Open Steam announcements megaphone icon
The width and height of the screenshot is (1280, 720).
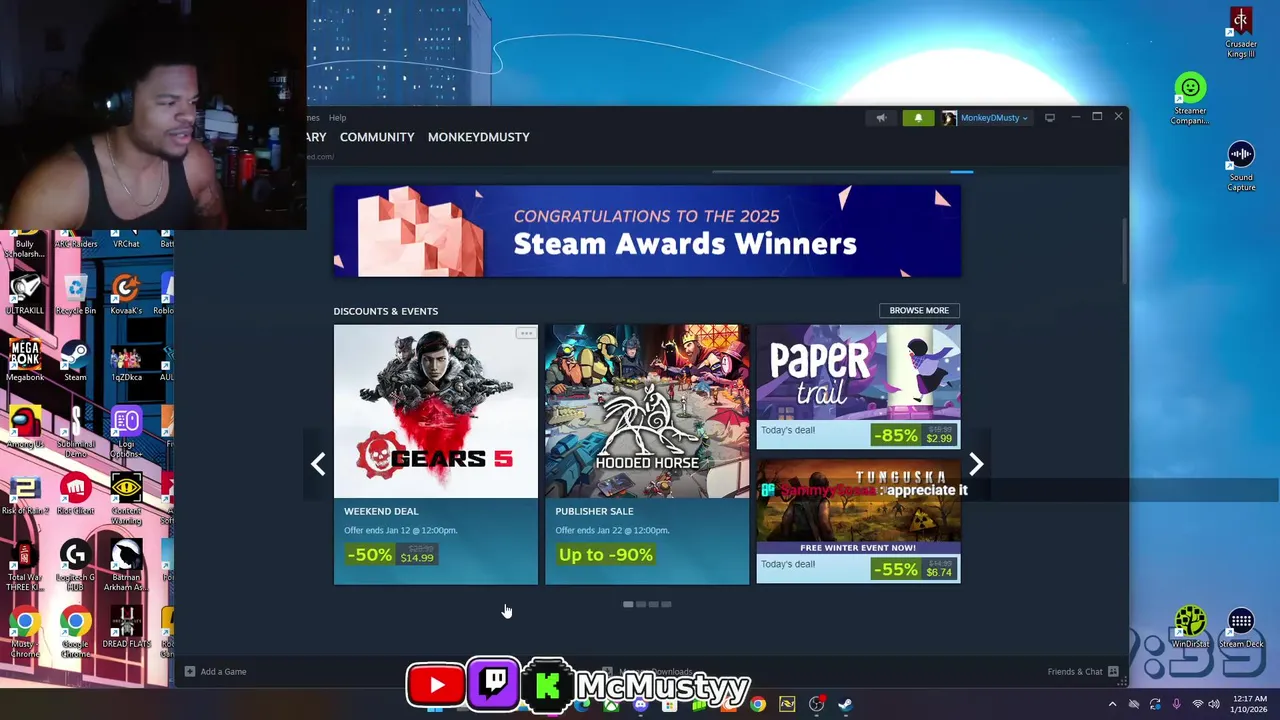pyautogui.click(x=881, y=118)
